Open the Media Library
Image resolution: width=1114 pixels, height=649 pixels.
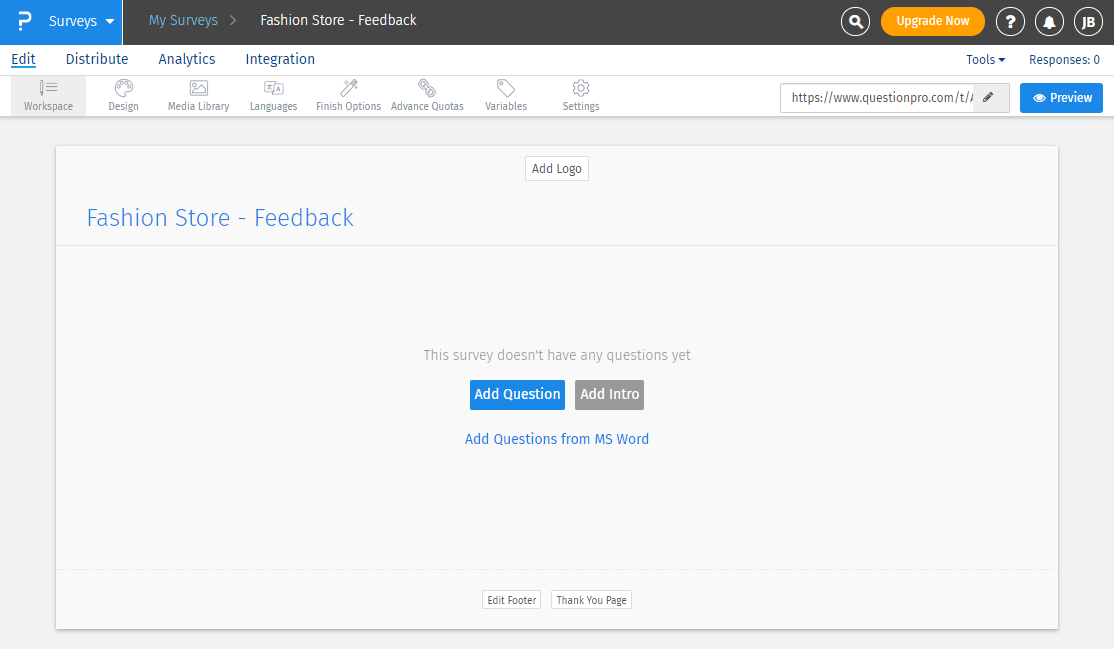(x=198, y=95)
